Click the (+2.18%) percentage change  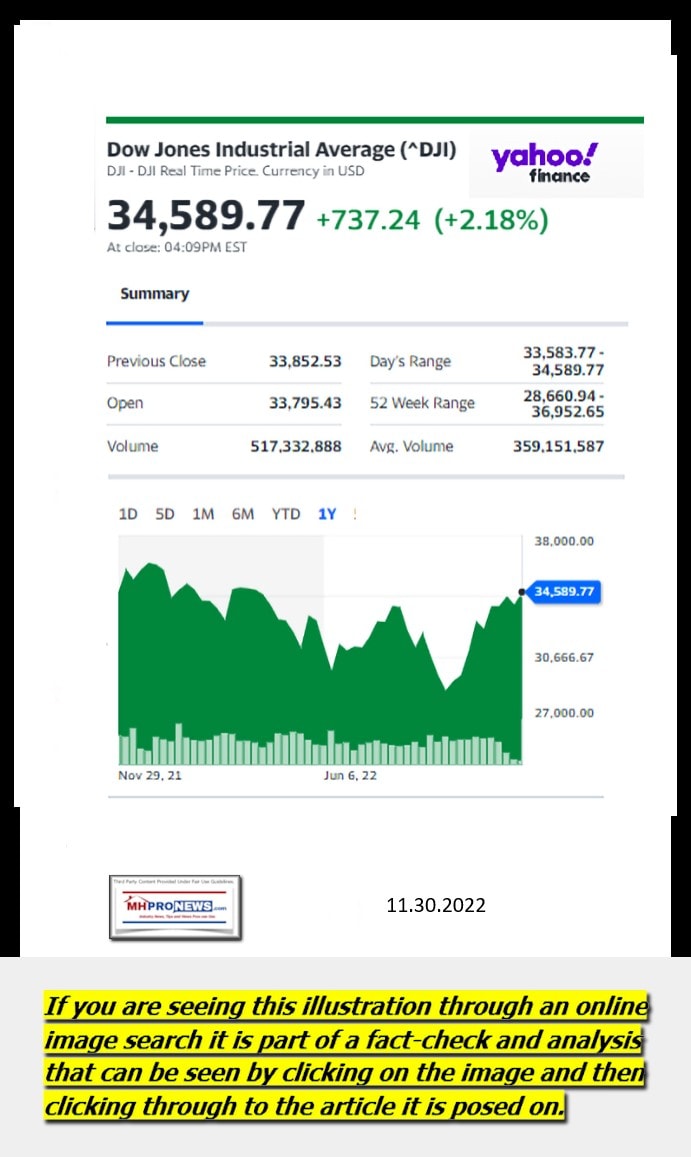click(x=491, y=220)
